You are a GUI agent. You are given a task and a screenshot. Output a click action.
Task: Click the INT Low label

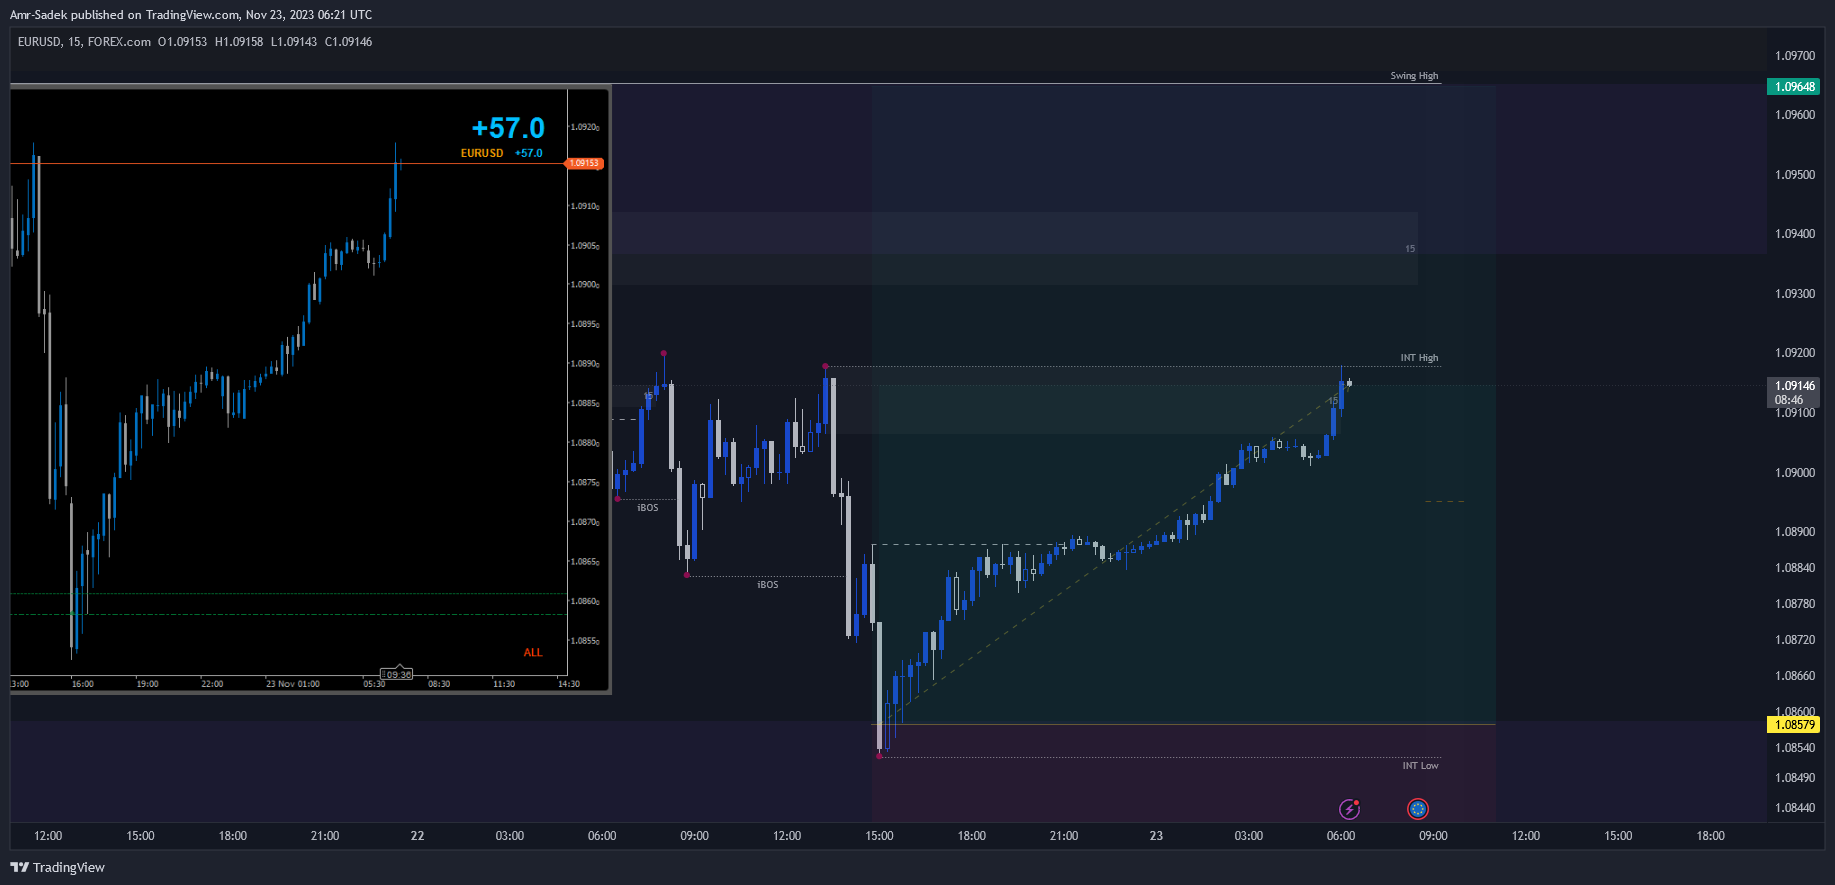pos(1420,766)
